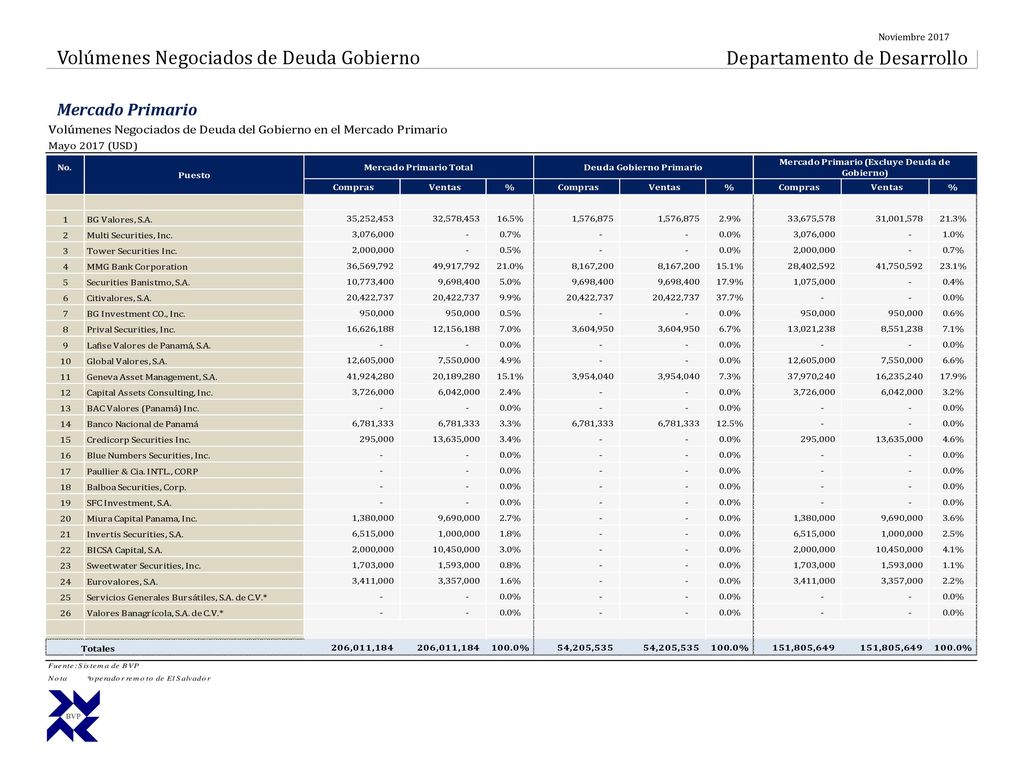1024x768 pixels.
Task: Click Geneva Asset total compras value 41,924,280
Action: [370, 376]
